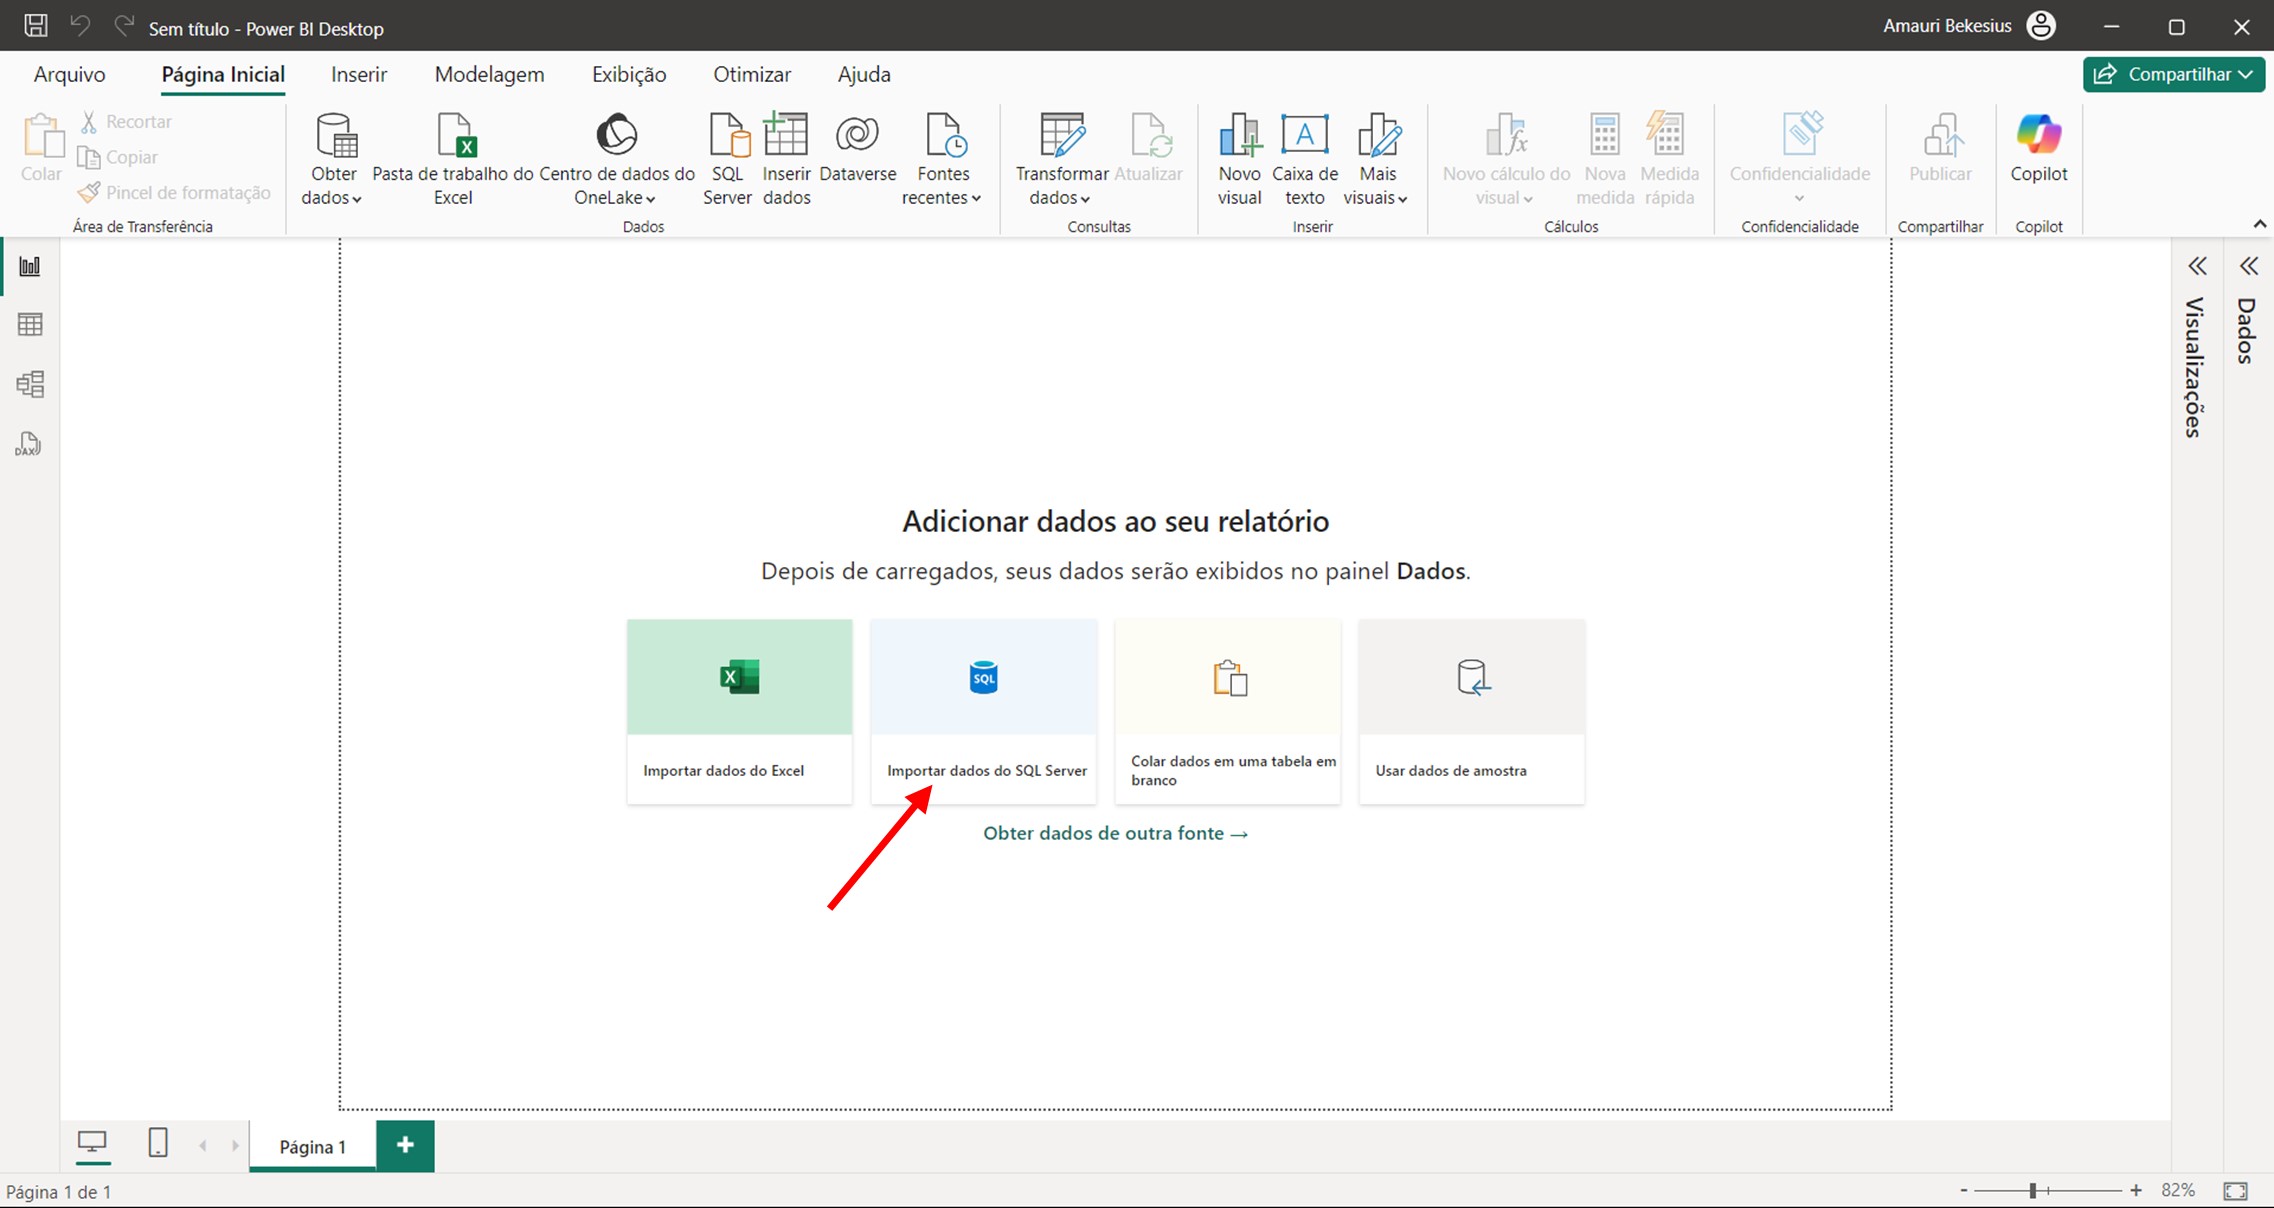Open the Amauri Bekesius account avatar
The height and width of the screenshot is (1208, 2274).
(2040, 26)
